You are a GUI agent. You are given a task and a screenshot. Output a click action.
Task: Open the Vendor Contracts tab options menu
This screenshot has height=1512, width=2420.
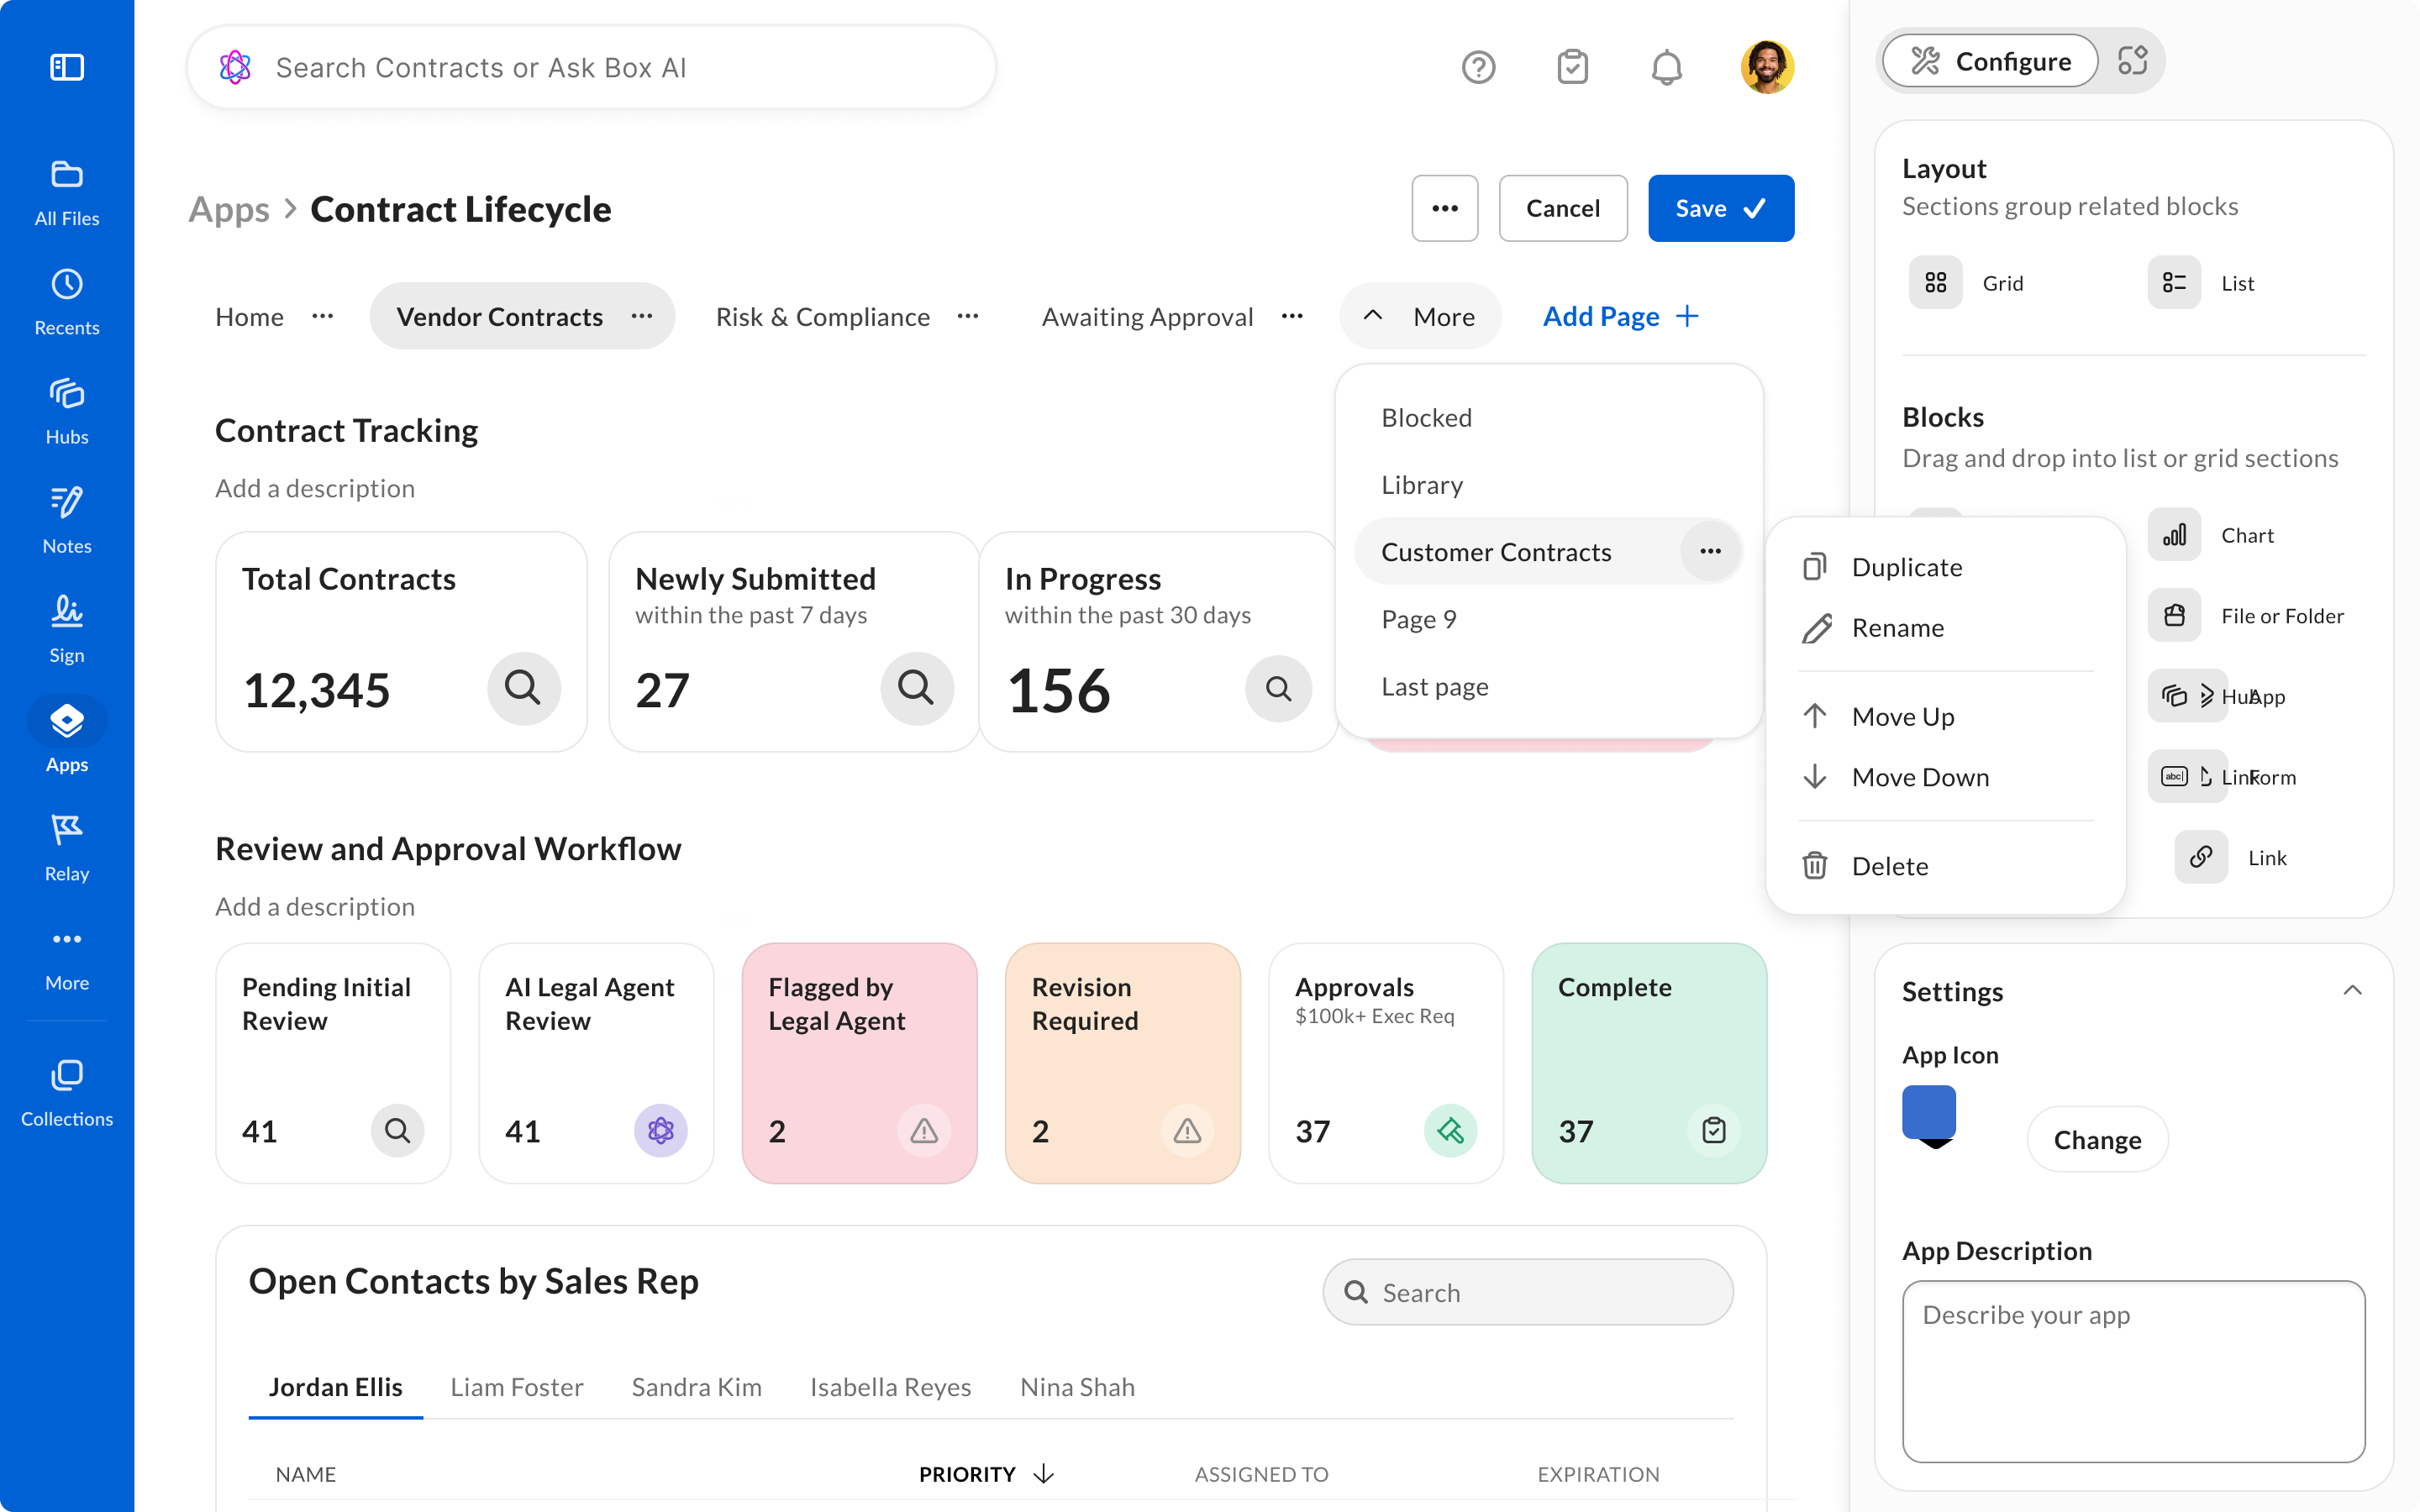(x=642, y=317)
